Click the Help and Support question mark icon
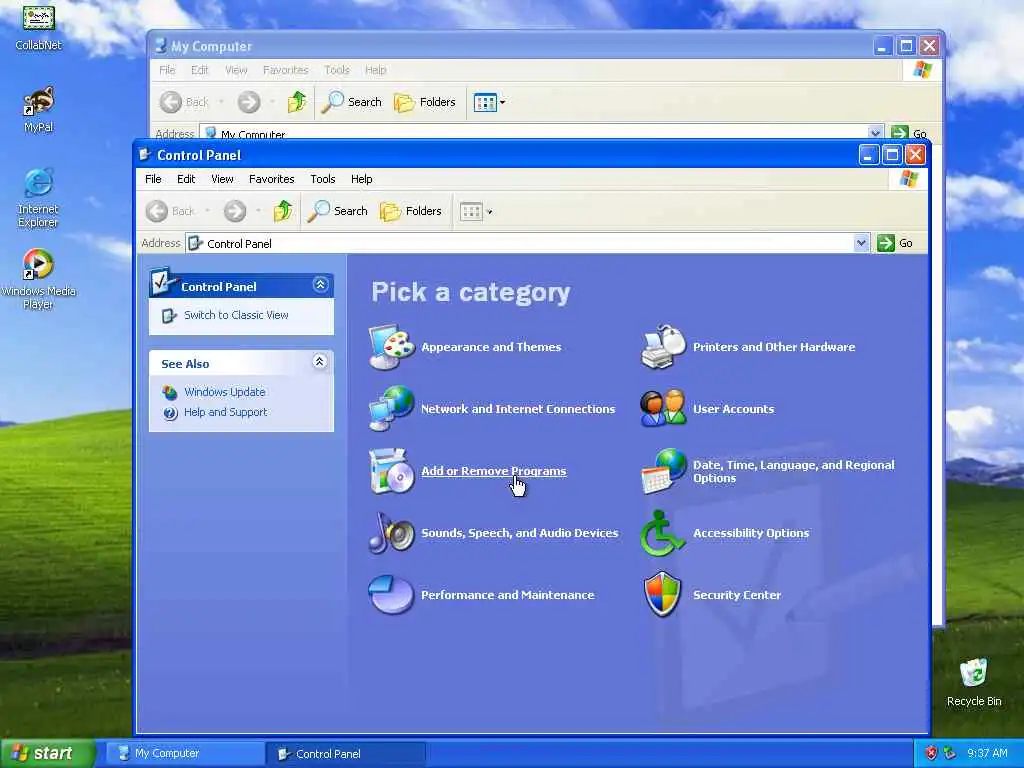Image resolution: width=1024 pixels, height=768 pixels. [x=170, y=413]
